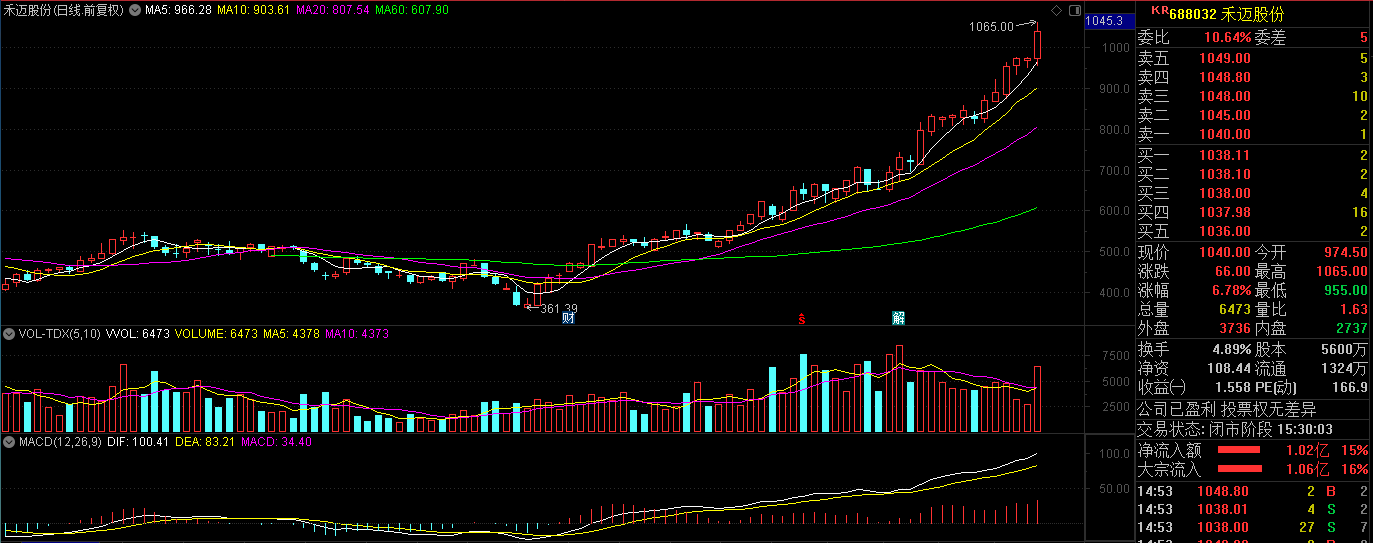Click the MA5 volume label in VOL panel
Screen dimensions: 1373x543
click(291, 333)
